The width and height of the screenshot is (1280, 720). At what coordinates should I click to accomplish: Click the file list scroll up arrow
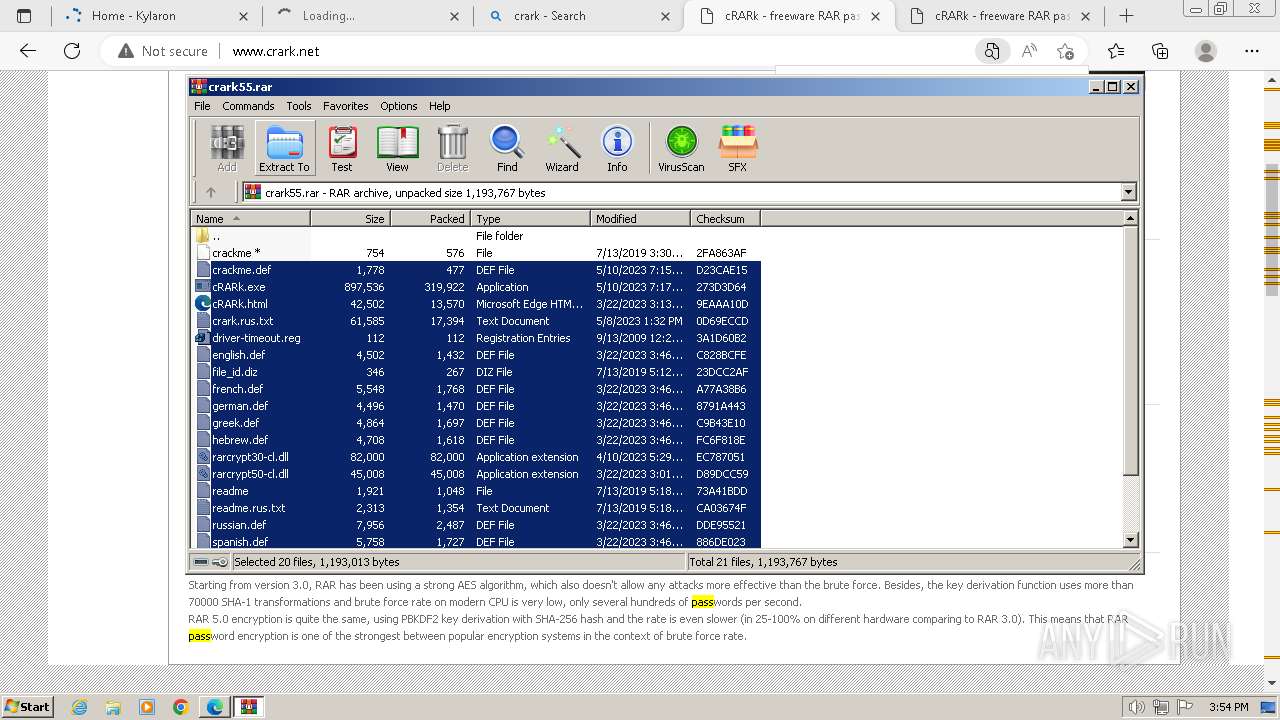pyautogui.click(x=1130, y=218)
